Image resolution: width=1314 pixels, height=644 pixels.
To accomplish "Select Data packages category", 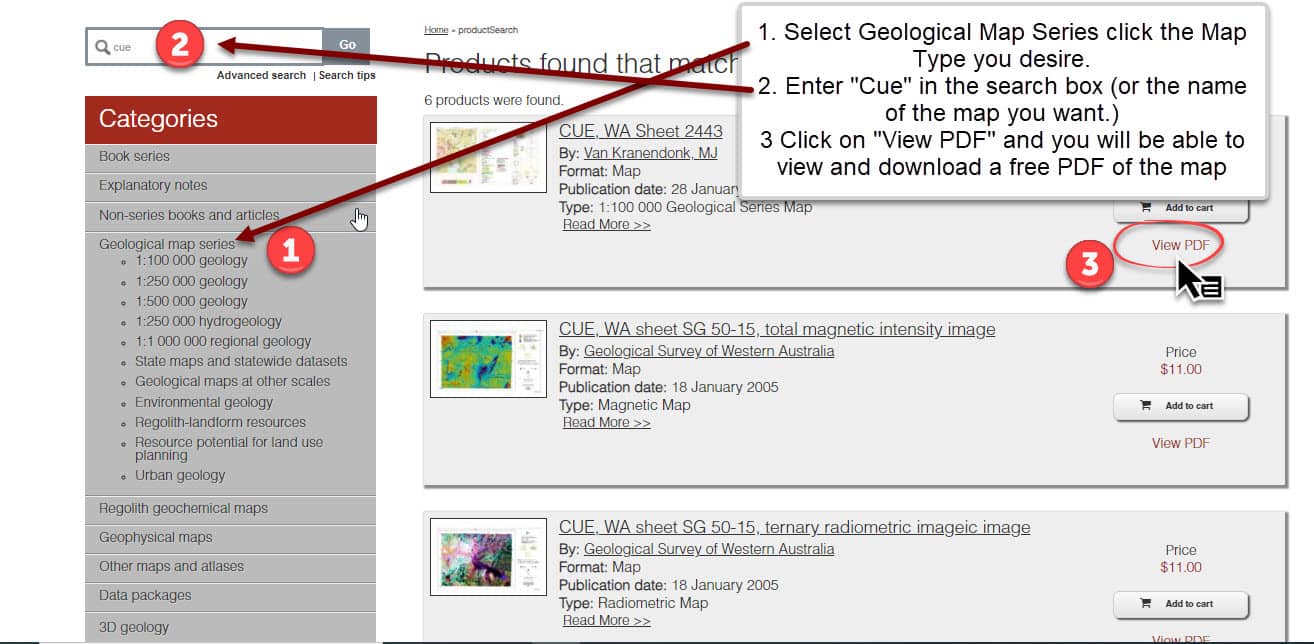I will [230, 596].
